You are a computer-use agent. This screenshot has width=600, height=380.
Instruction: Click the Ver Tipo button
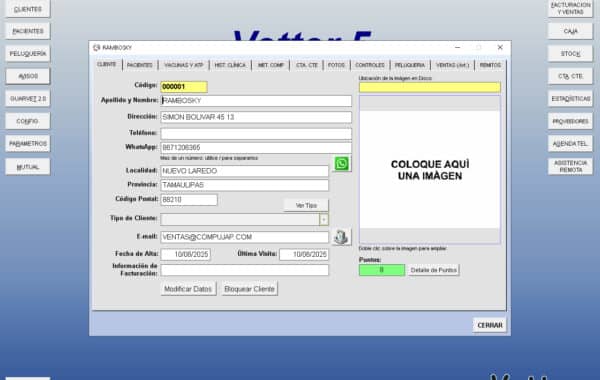point(306,205)
